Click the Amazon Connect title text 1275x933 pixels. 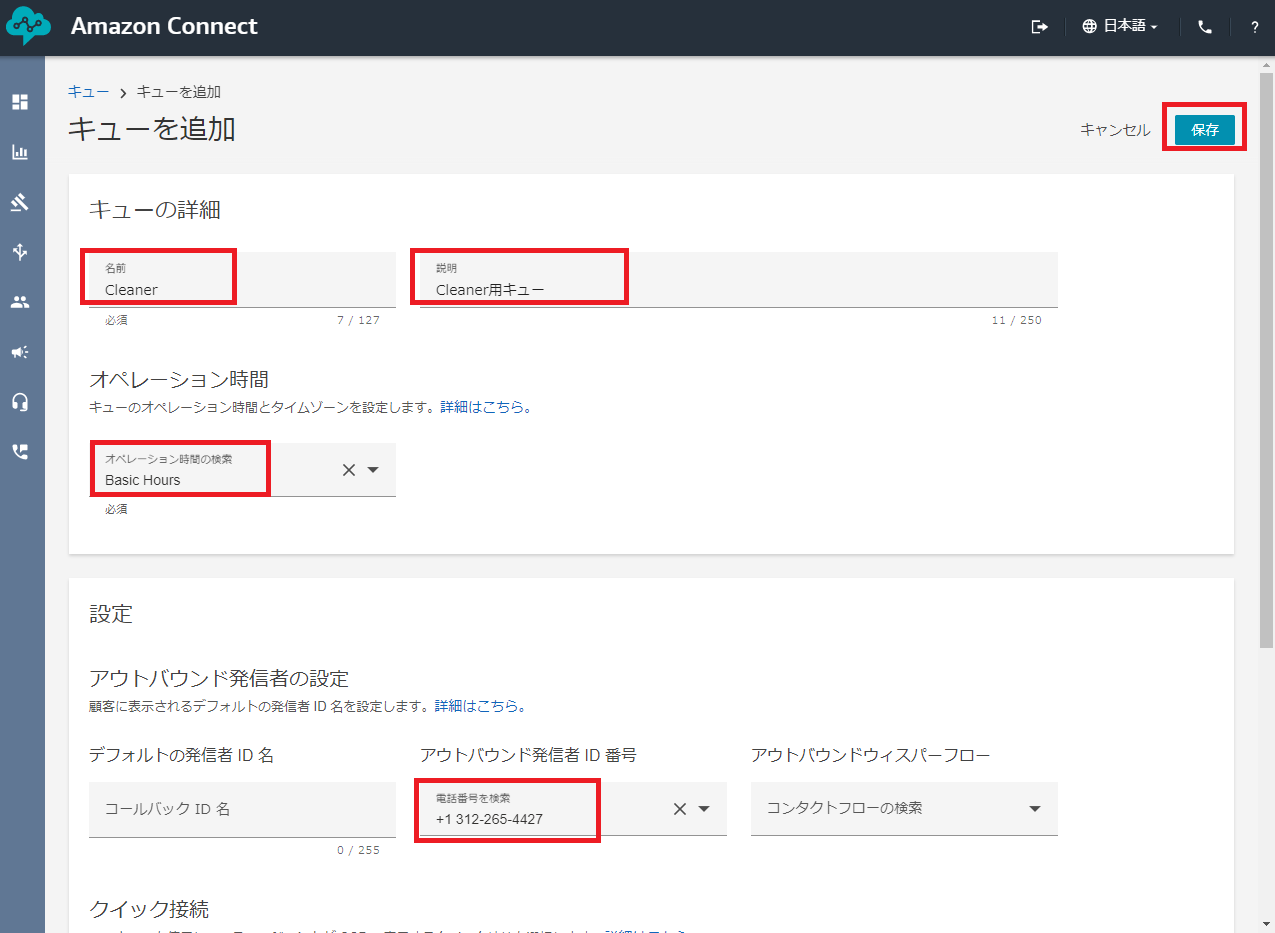coord(164,27)
